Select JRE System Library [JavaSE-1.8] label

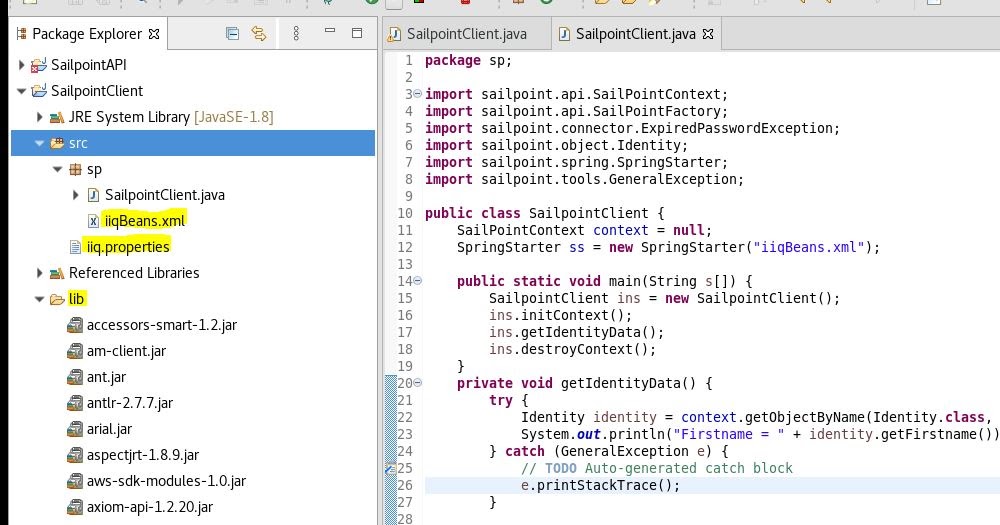click(171, 117)
